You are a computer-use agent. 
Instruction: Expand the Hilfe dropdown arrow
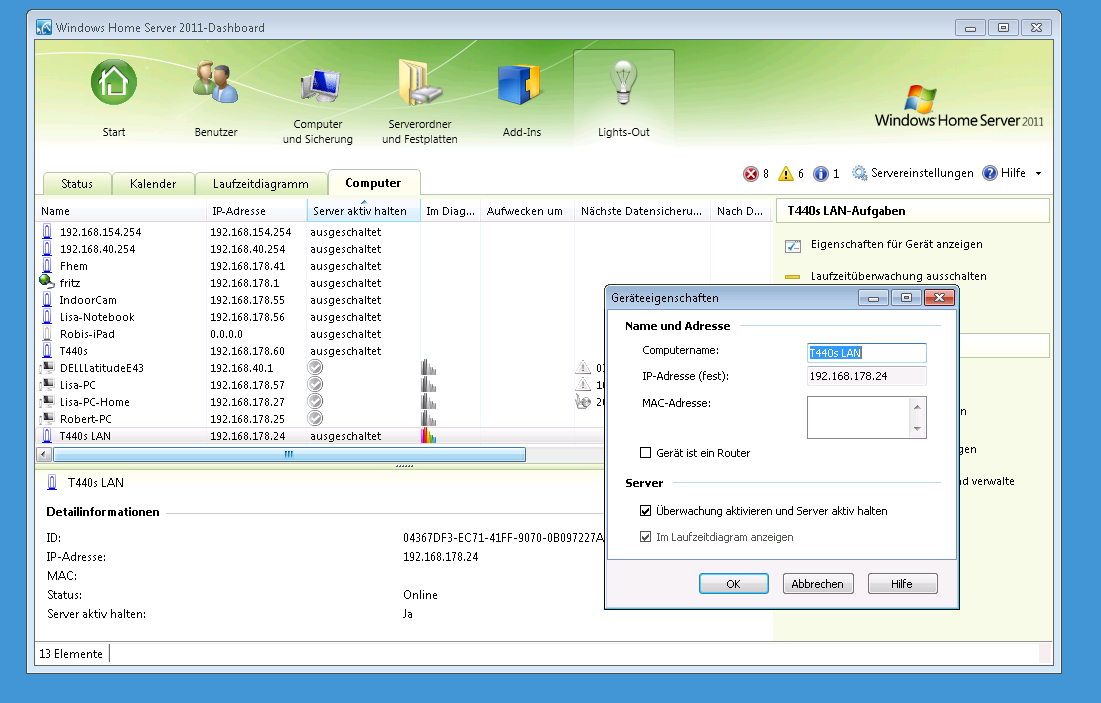point(1039,173)
